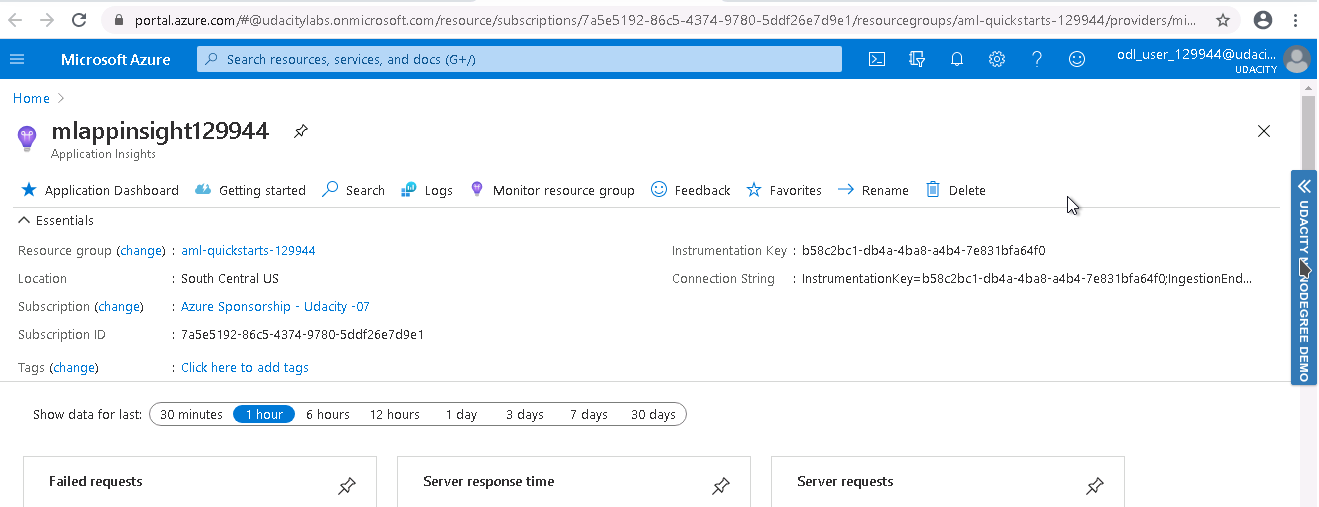Collapse the Essentials section
Viewport: 1319px width, 507px height.
click(56, 220)
